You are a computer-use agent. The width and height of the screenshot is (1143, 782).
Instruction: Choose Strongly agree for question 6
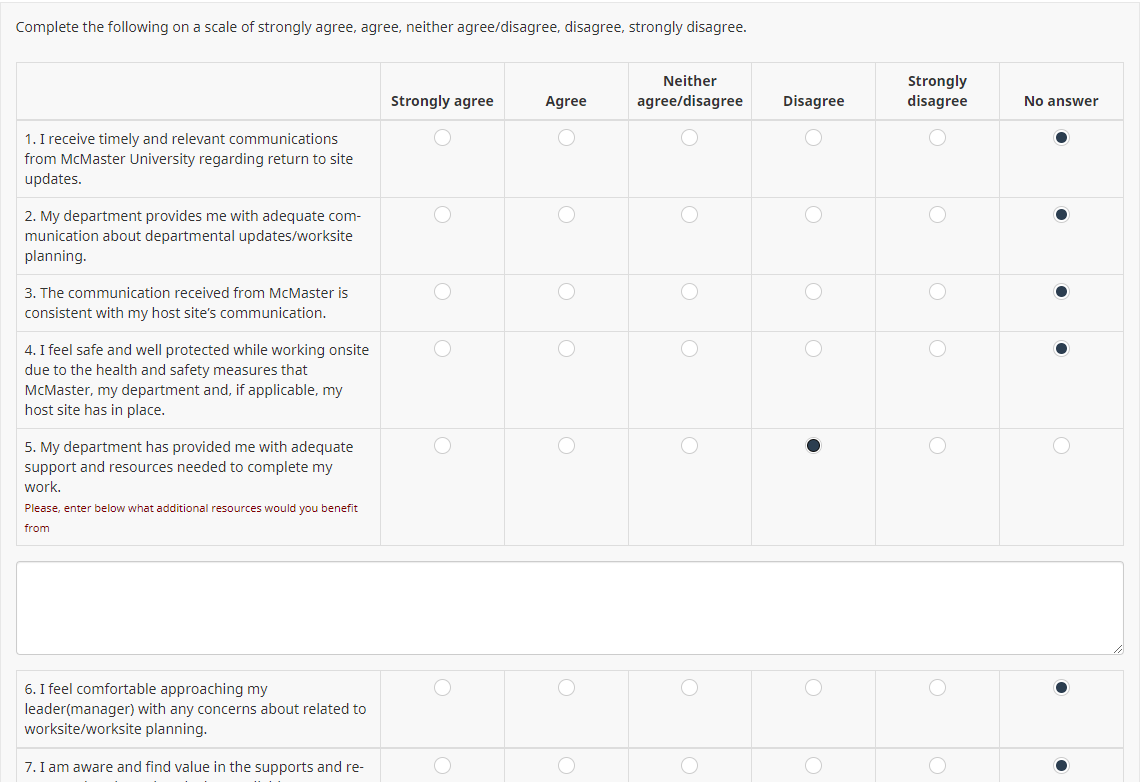click(442, 688)
